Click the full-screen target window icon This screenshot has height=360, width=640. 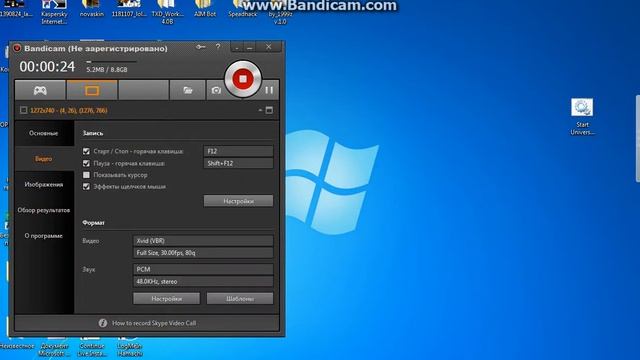(x=269, y=110)
